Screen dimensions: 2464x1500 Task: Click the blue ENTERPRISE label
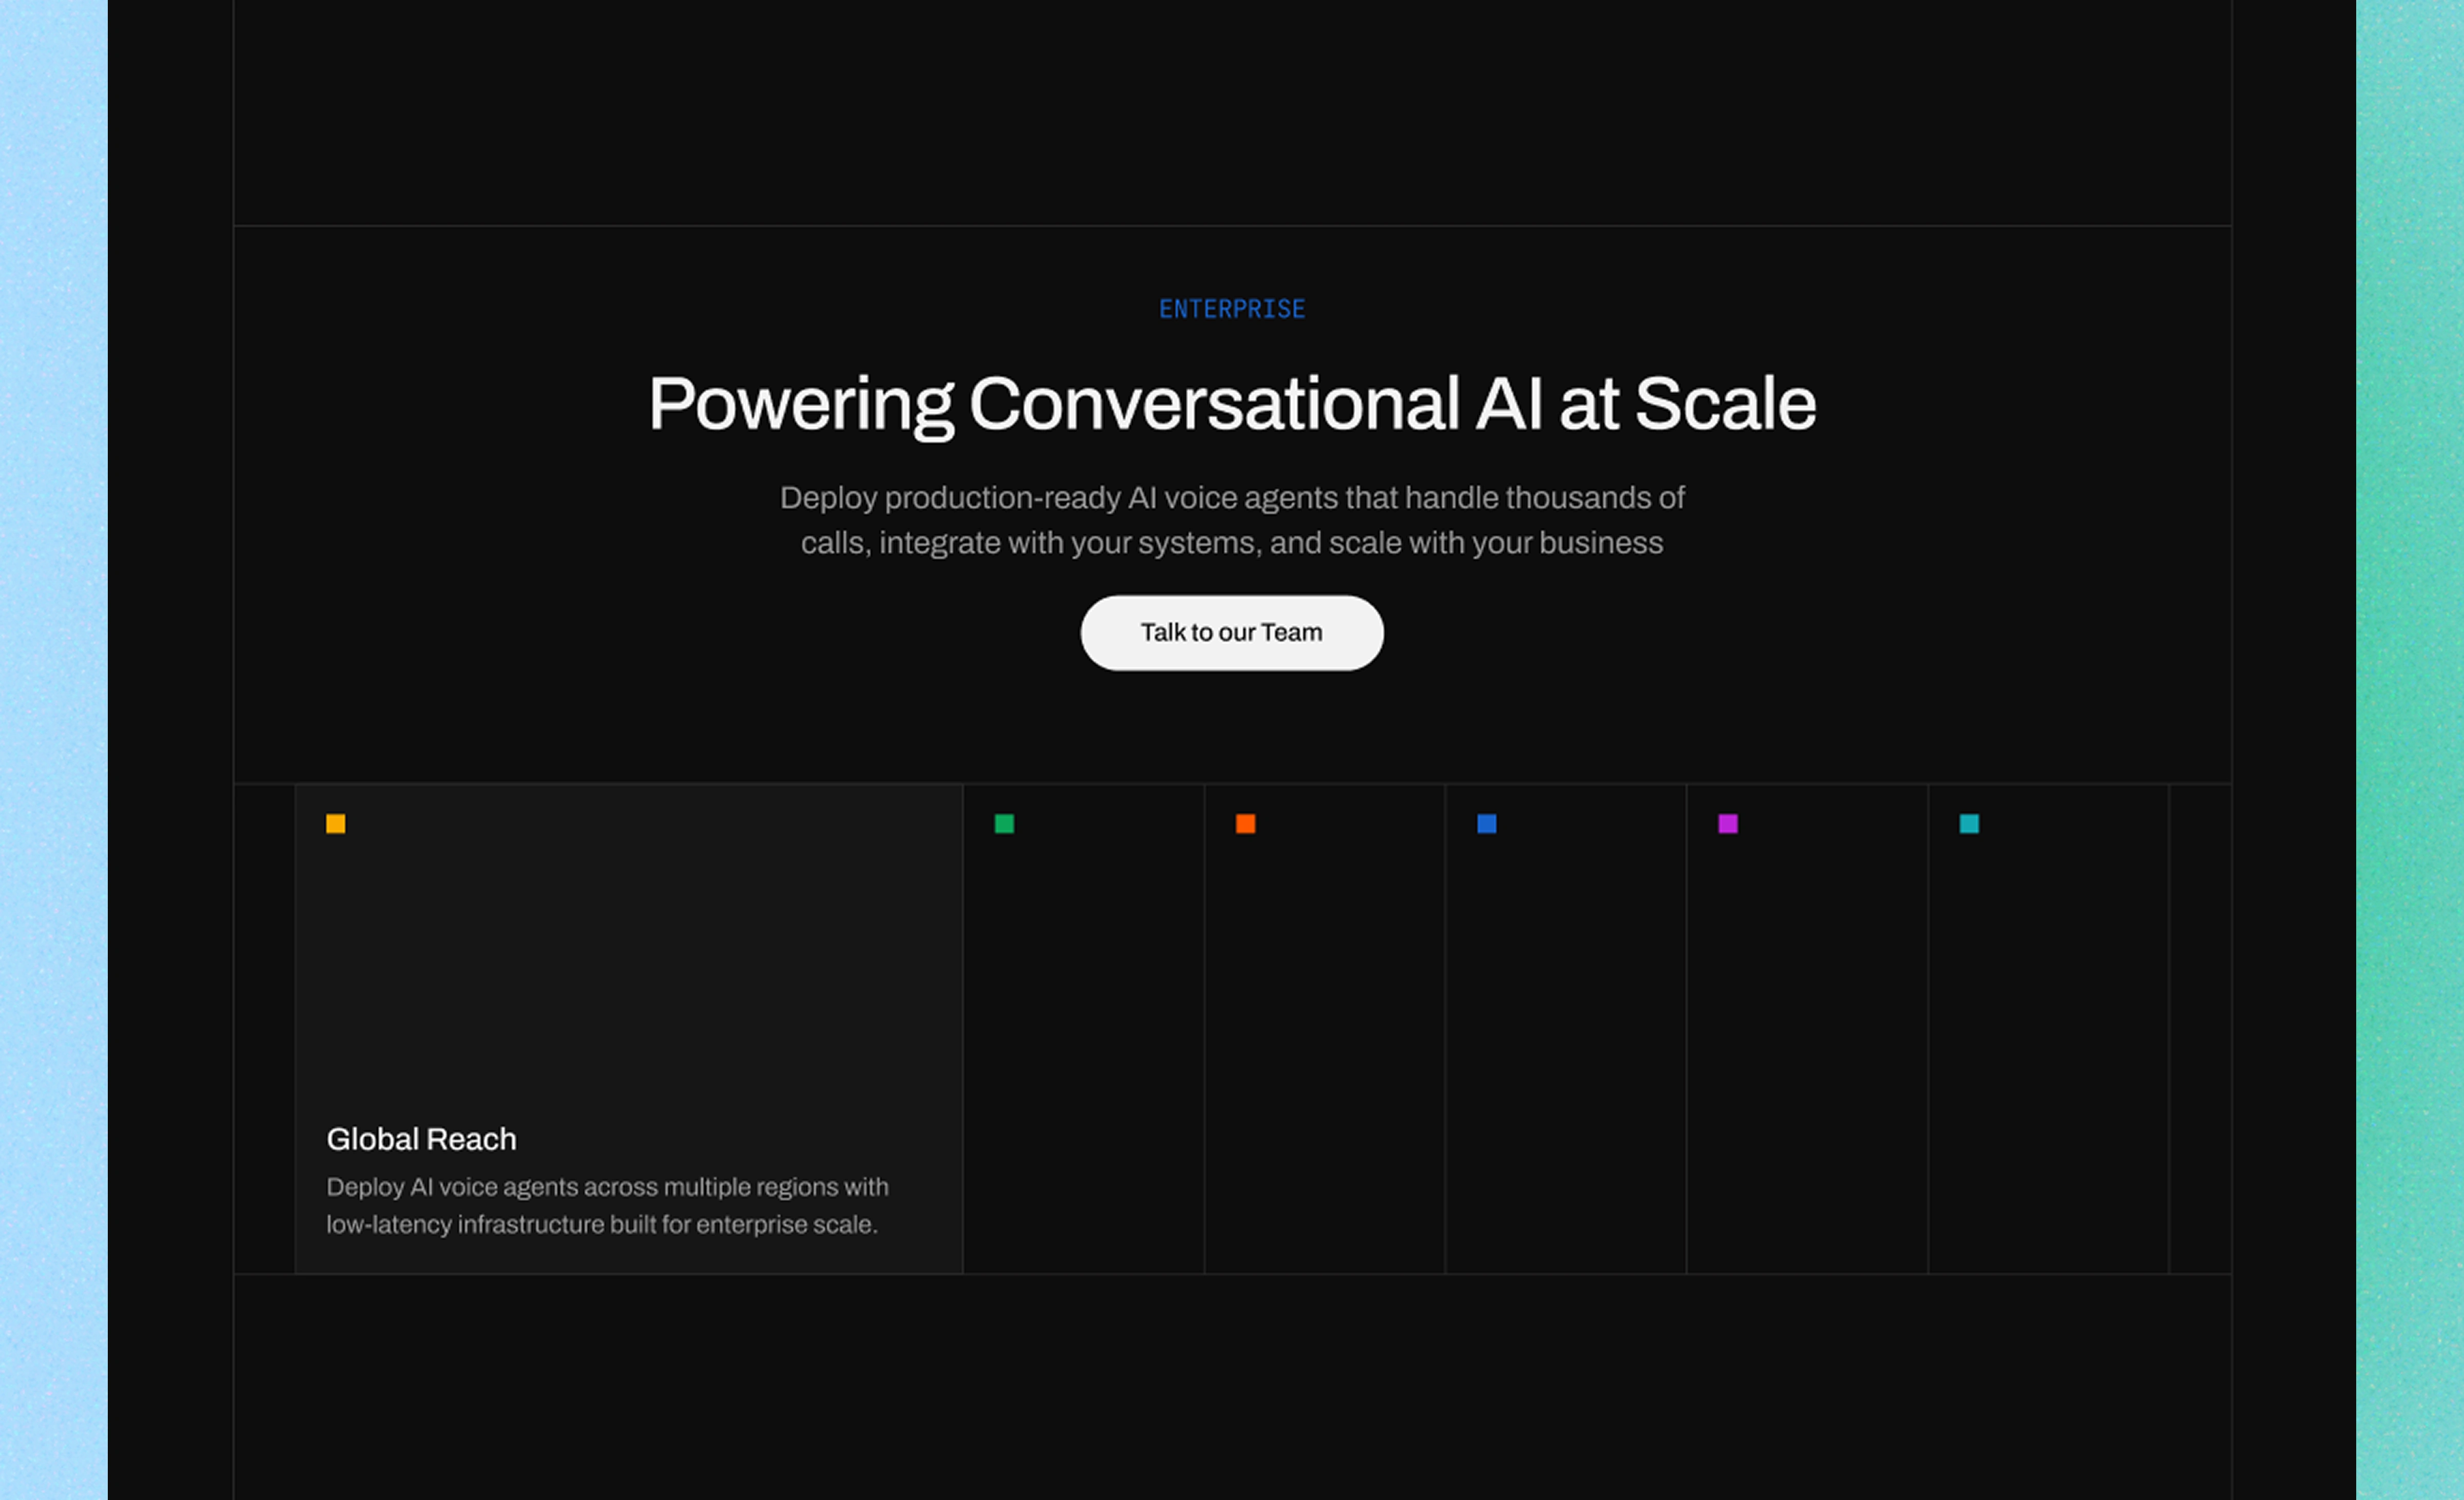pos(1231,309)
